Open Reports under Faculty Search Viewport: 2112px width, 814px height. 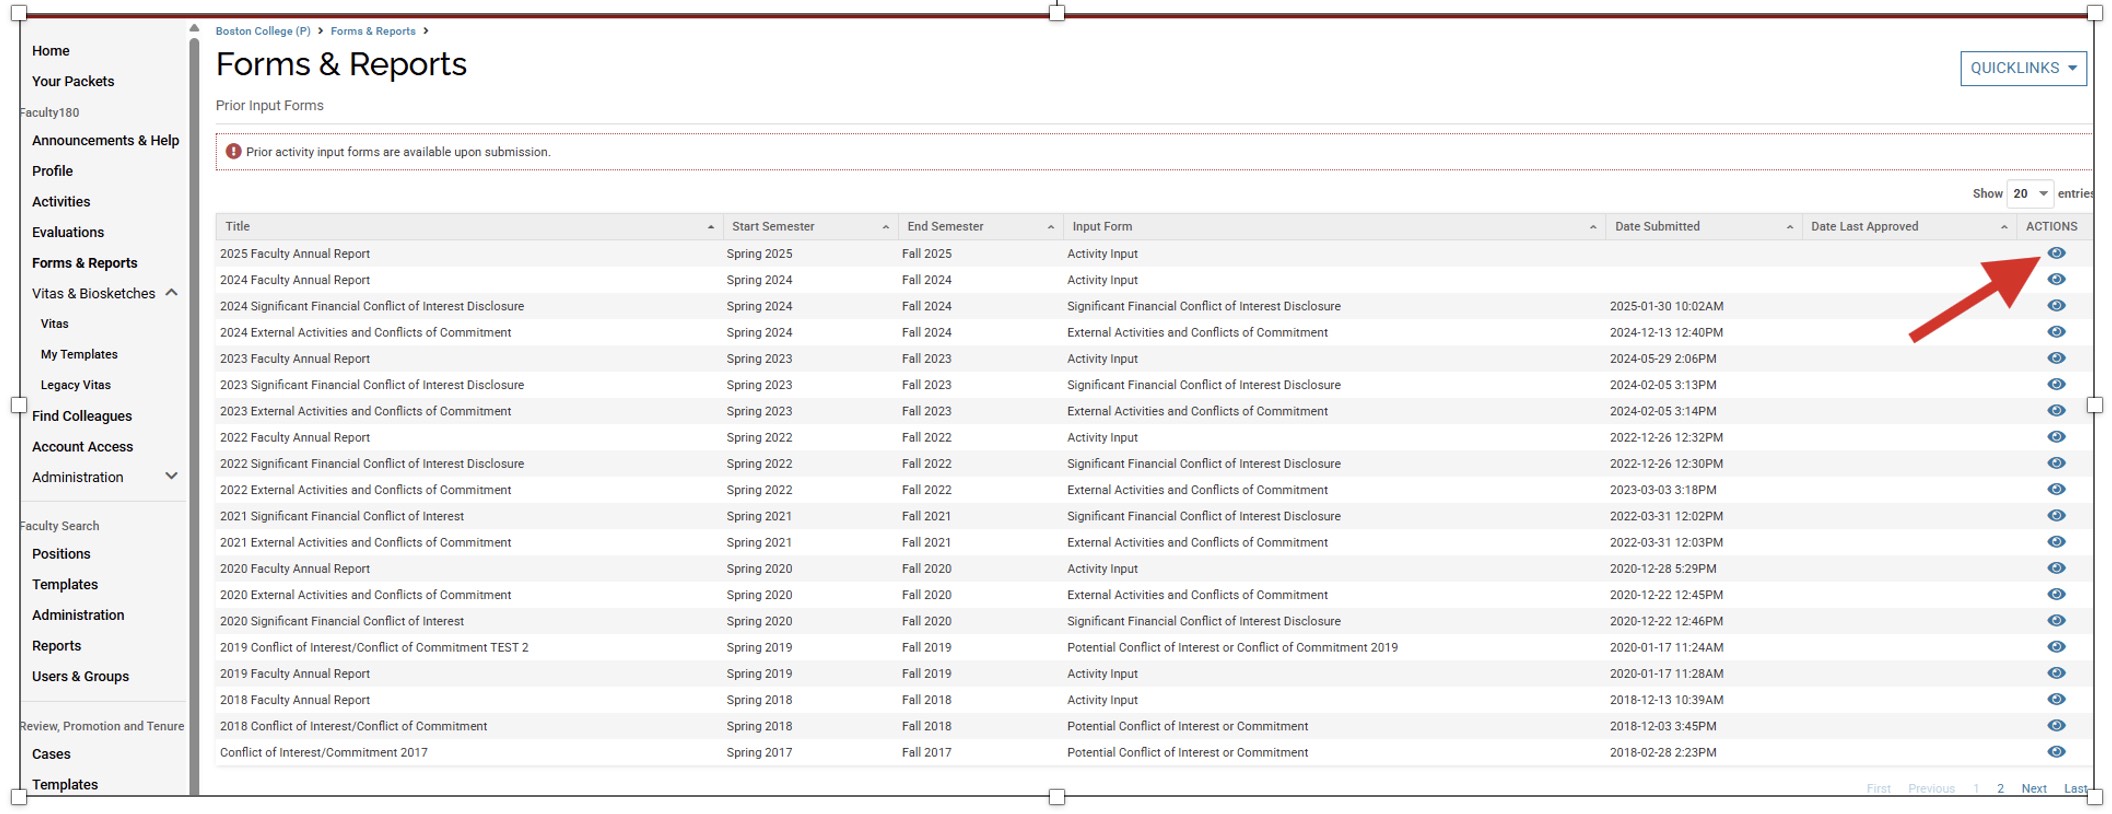pos(56,646)
